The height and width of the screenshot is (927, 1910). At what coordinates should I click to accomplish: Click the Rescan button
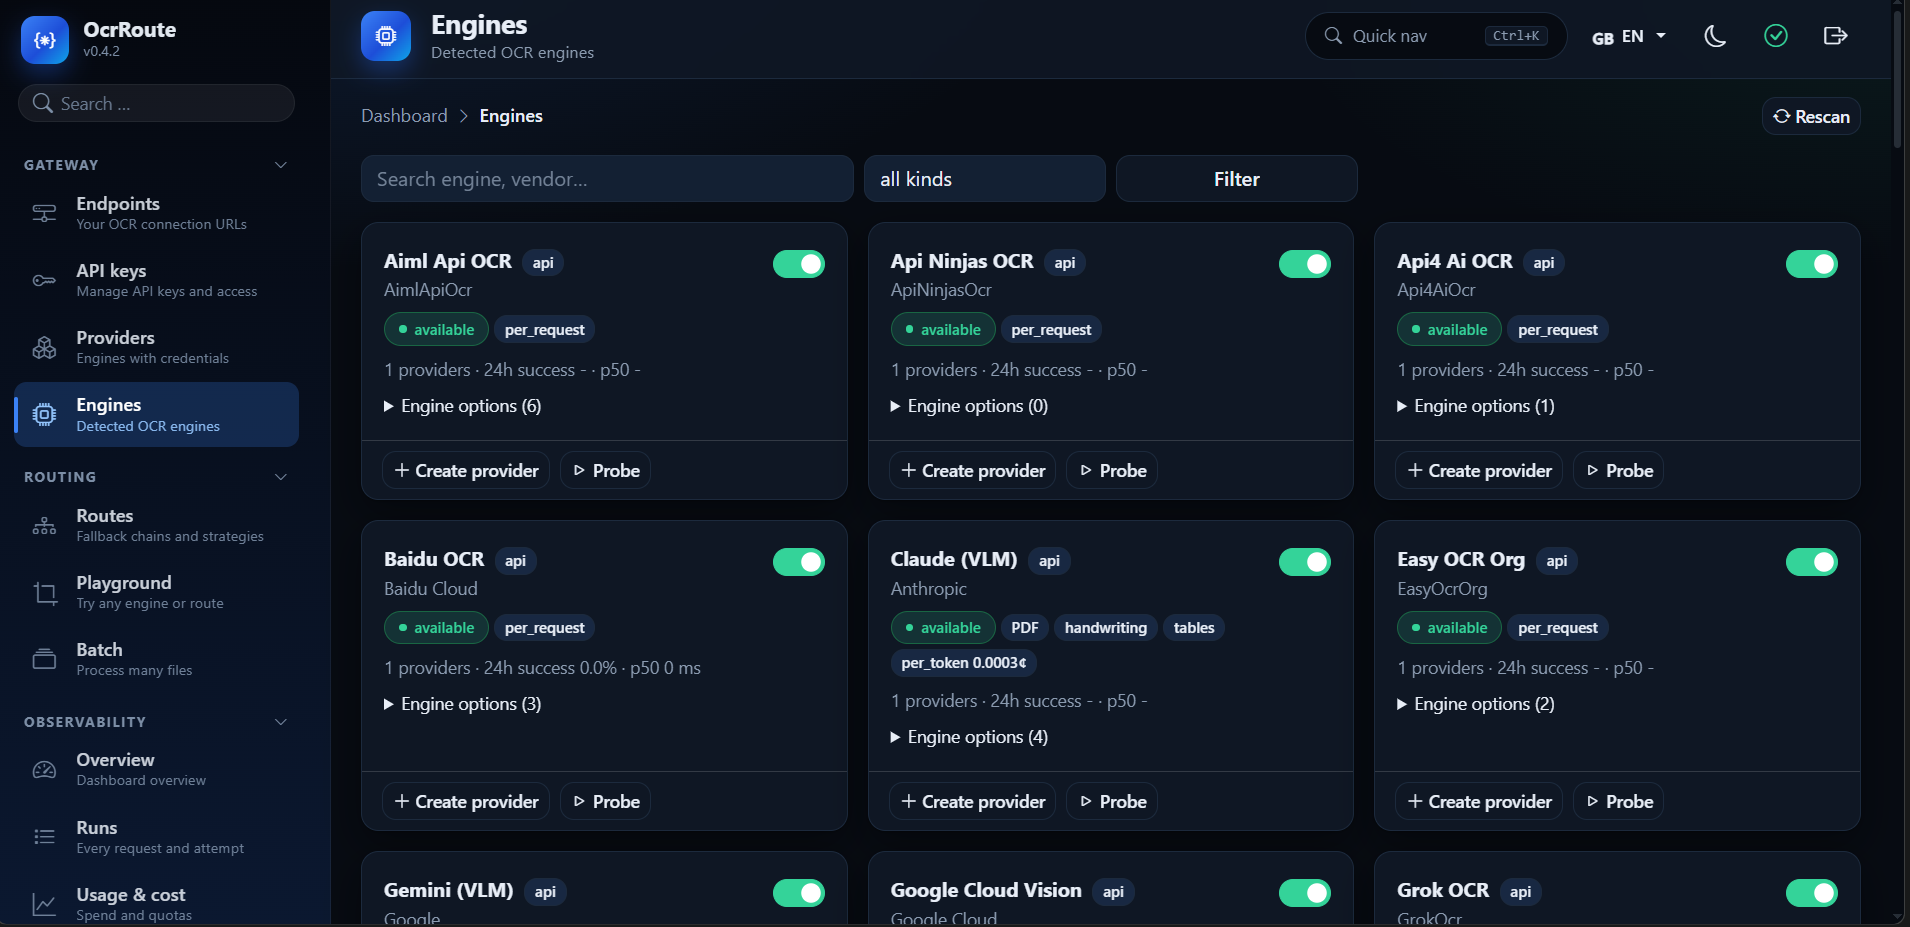click(x=1811, y=116)
